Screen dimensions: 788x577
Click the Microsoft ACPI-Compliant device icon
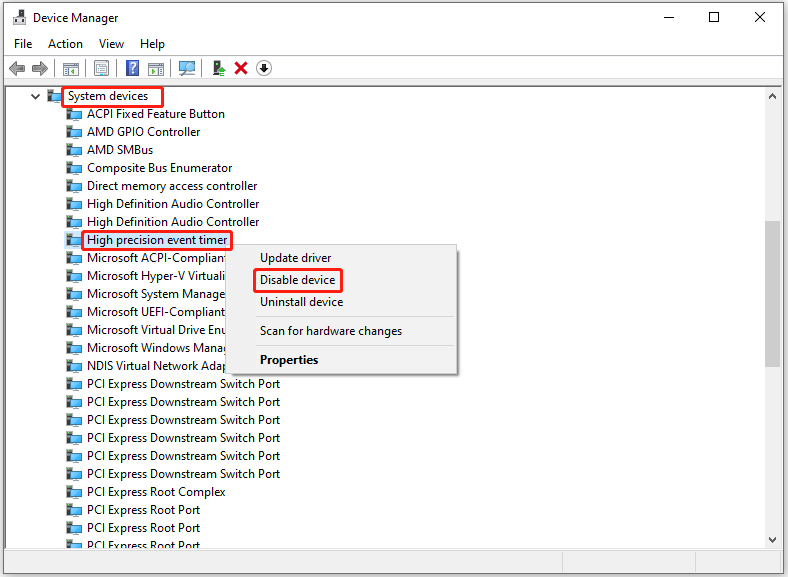(74, 258)
